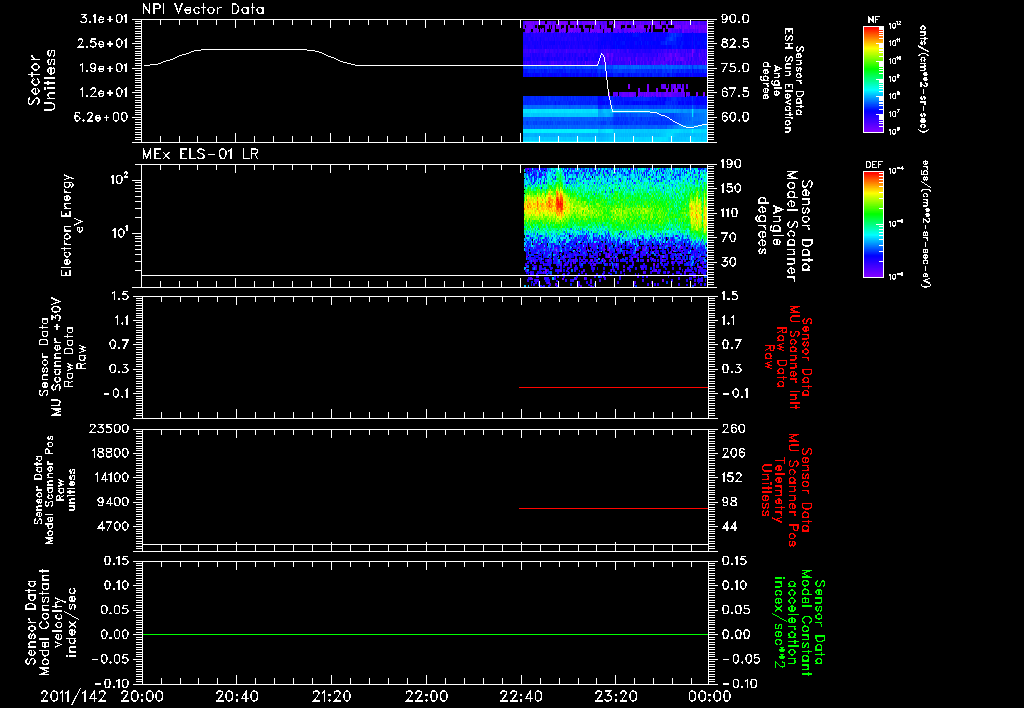Click the green constant velocity line
This screenshot has height=708, width=1024.
(x=425, y=634)
